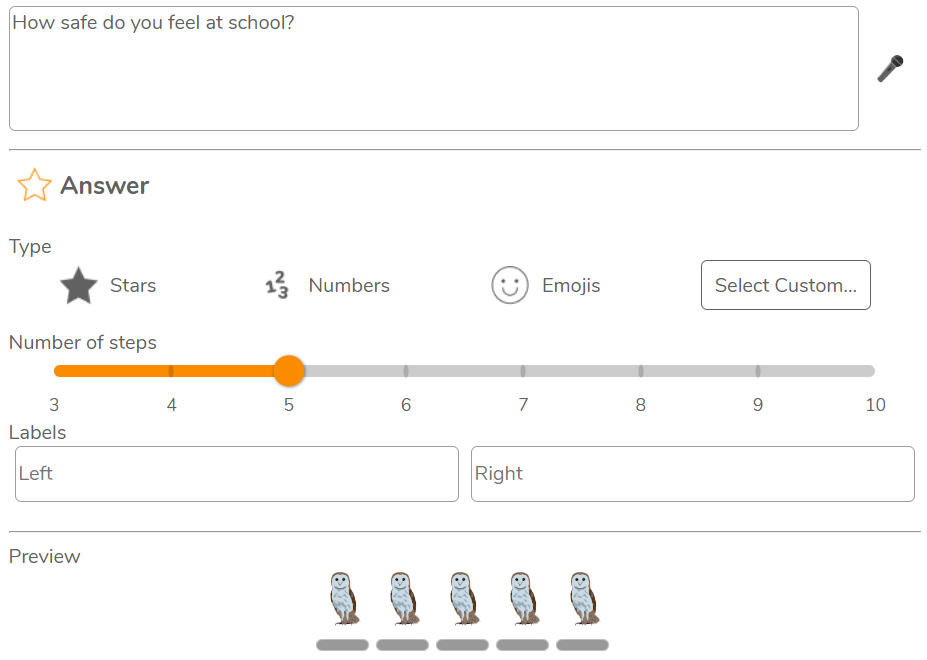Click the question text box
Viewport: 927px width, 660px height.
tap(433, 69)
